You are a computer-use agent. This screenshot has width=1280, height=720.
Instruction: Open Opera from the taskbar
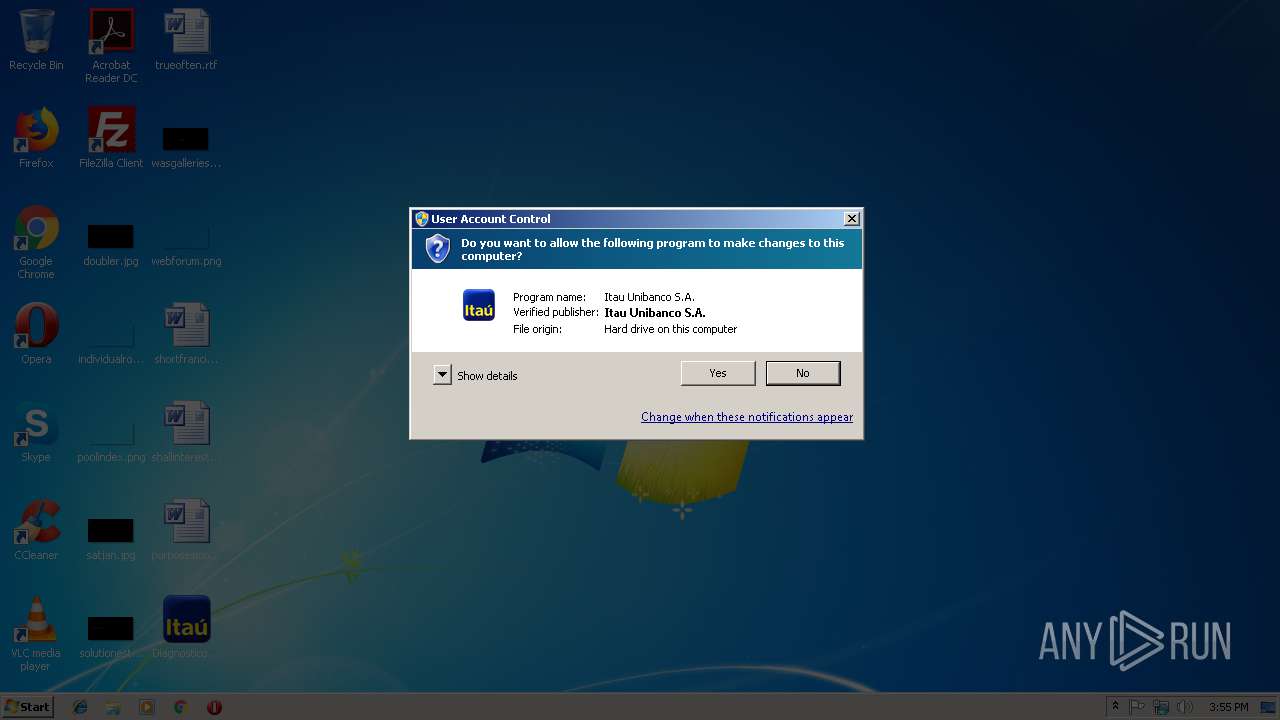coord(214,707)
